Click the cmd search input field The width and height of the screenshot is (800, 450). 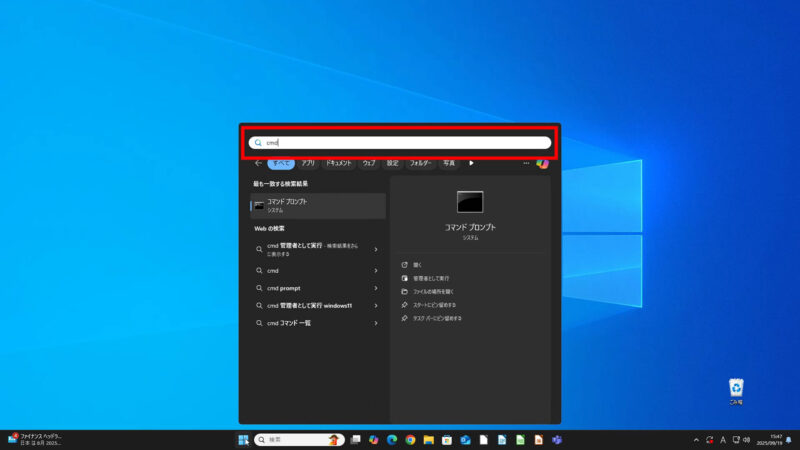click(400, 143)
